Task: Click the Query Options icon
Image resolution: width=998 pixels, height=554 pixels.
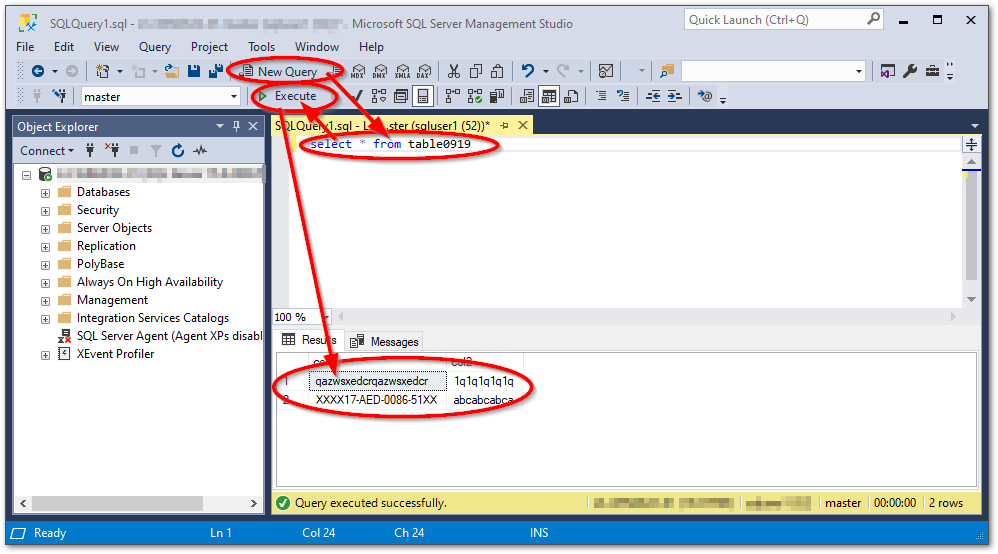Action: click(400, 96)
